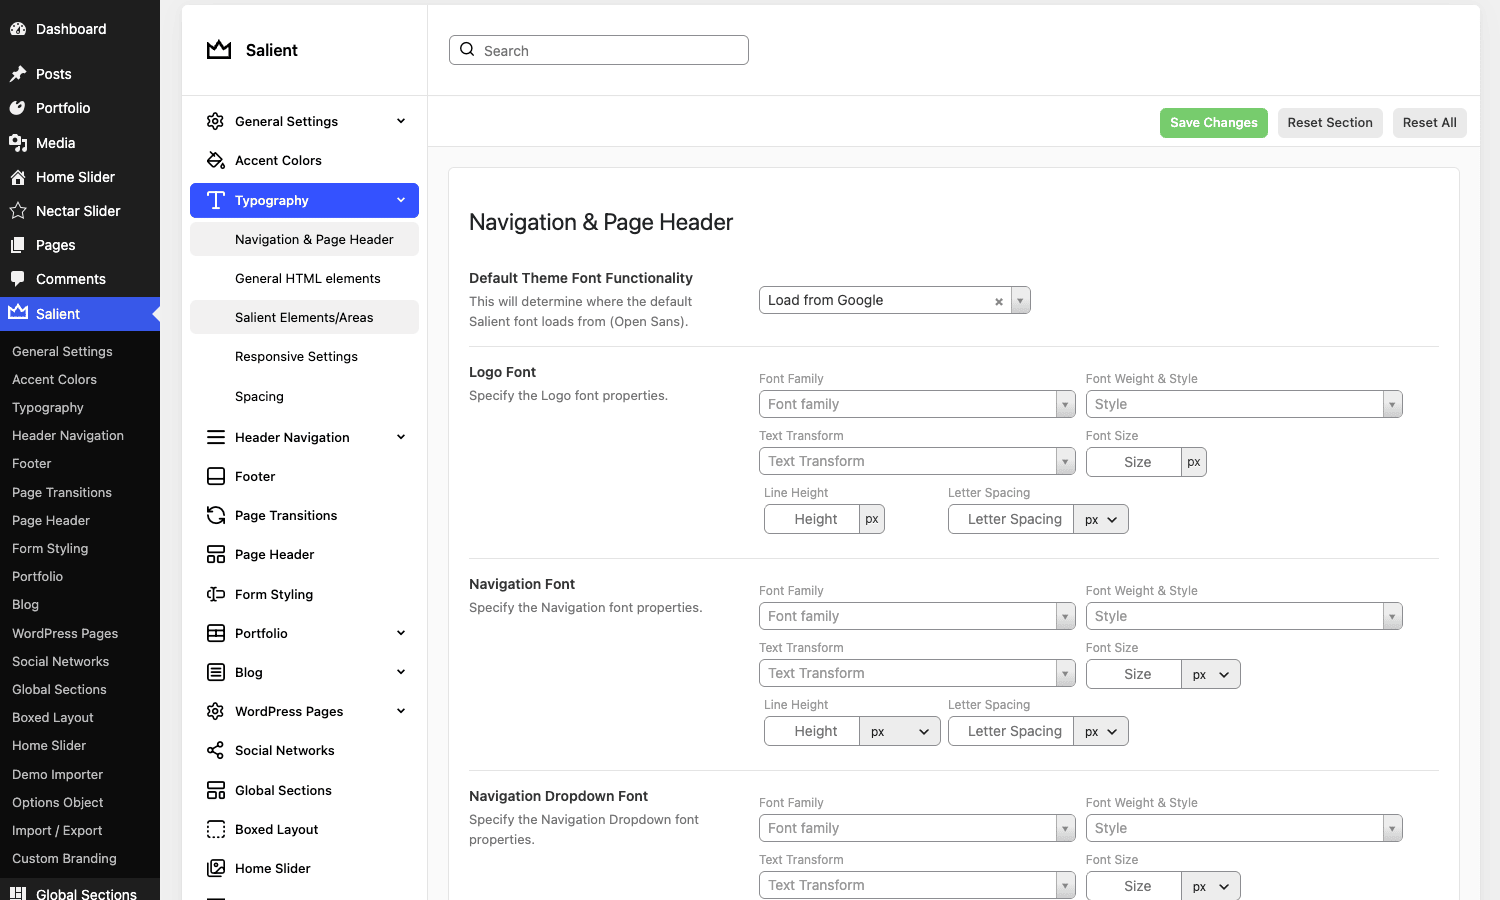Click the Typography T icon
The width and height of the screenshot is (1500, 900).
215,200
